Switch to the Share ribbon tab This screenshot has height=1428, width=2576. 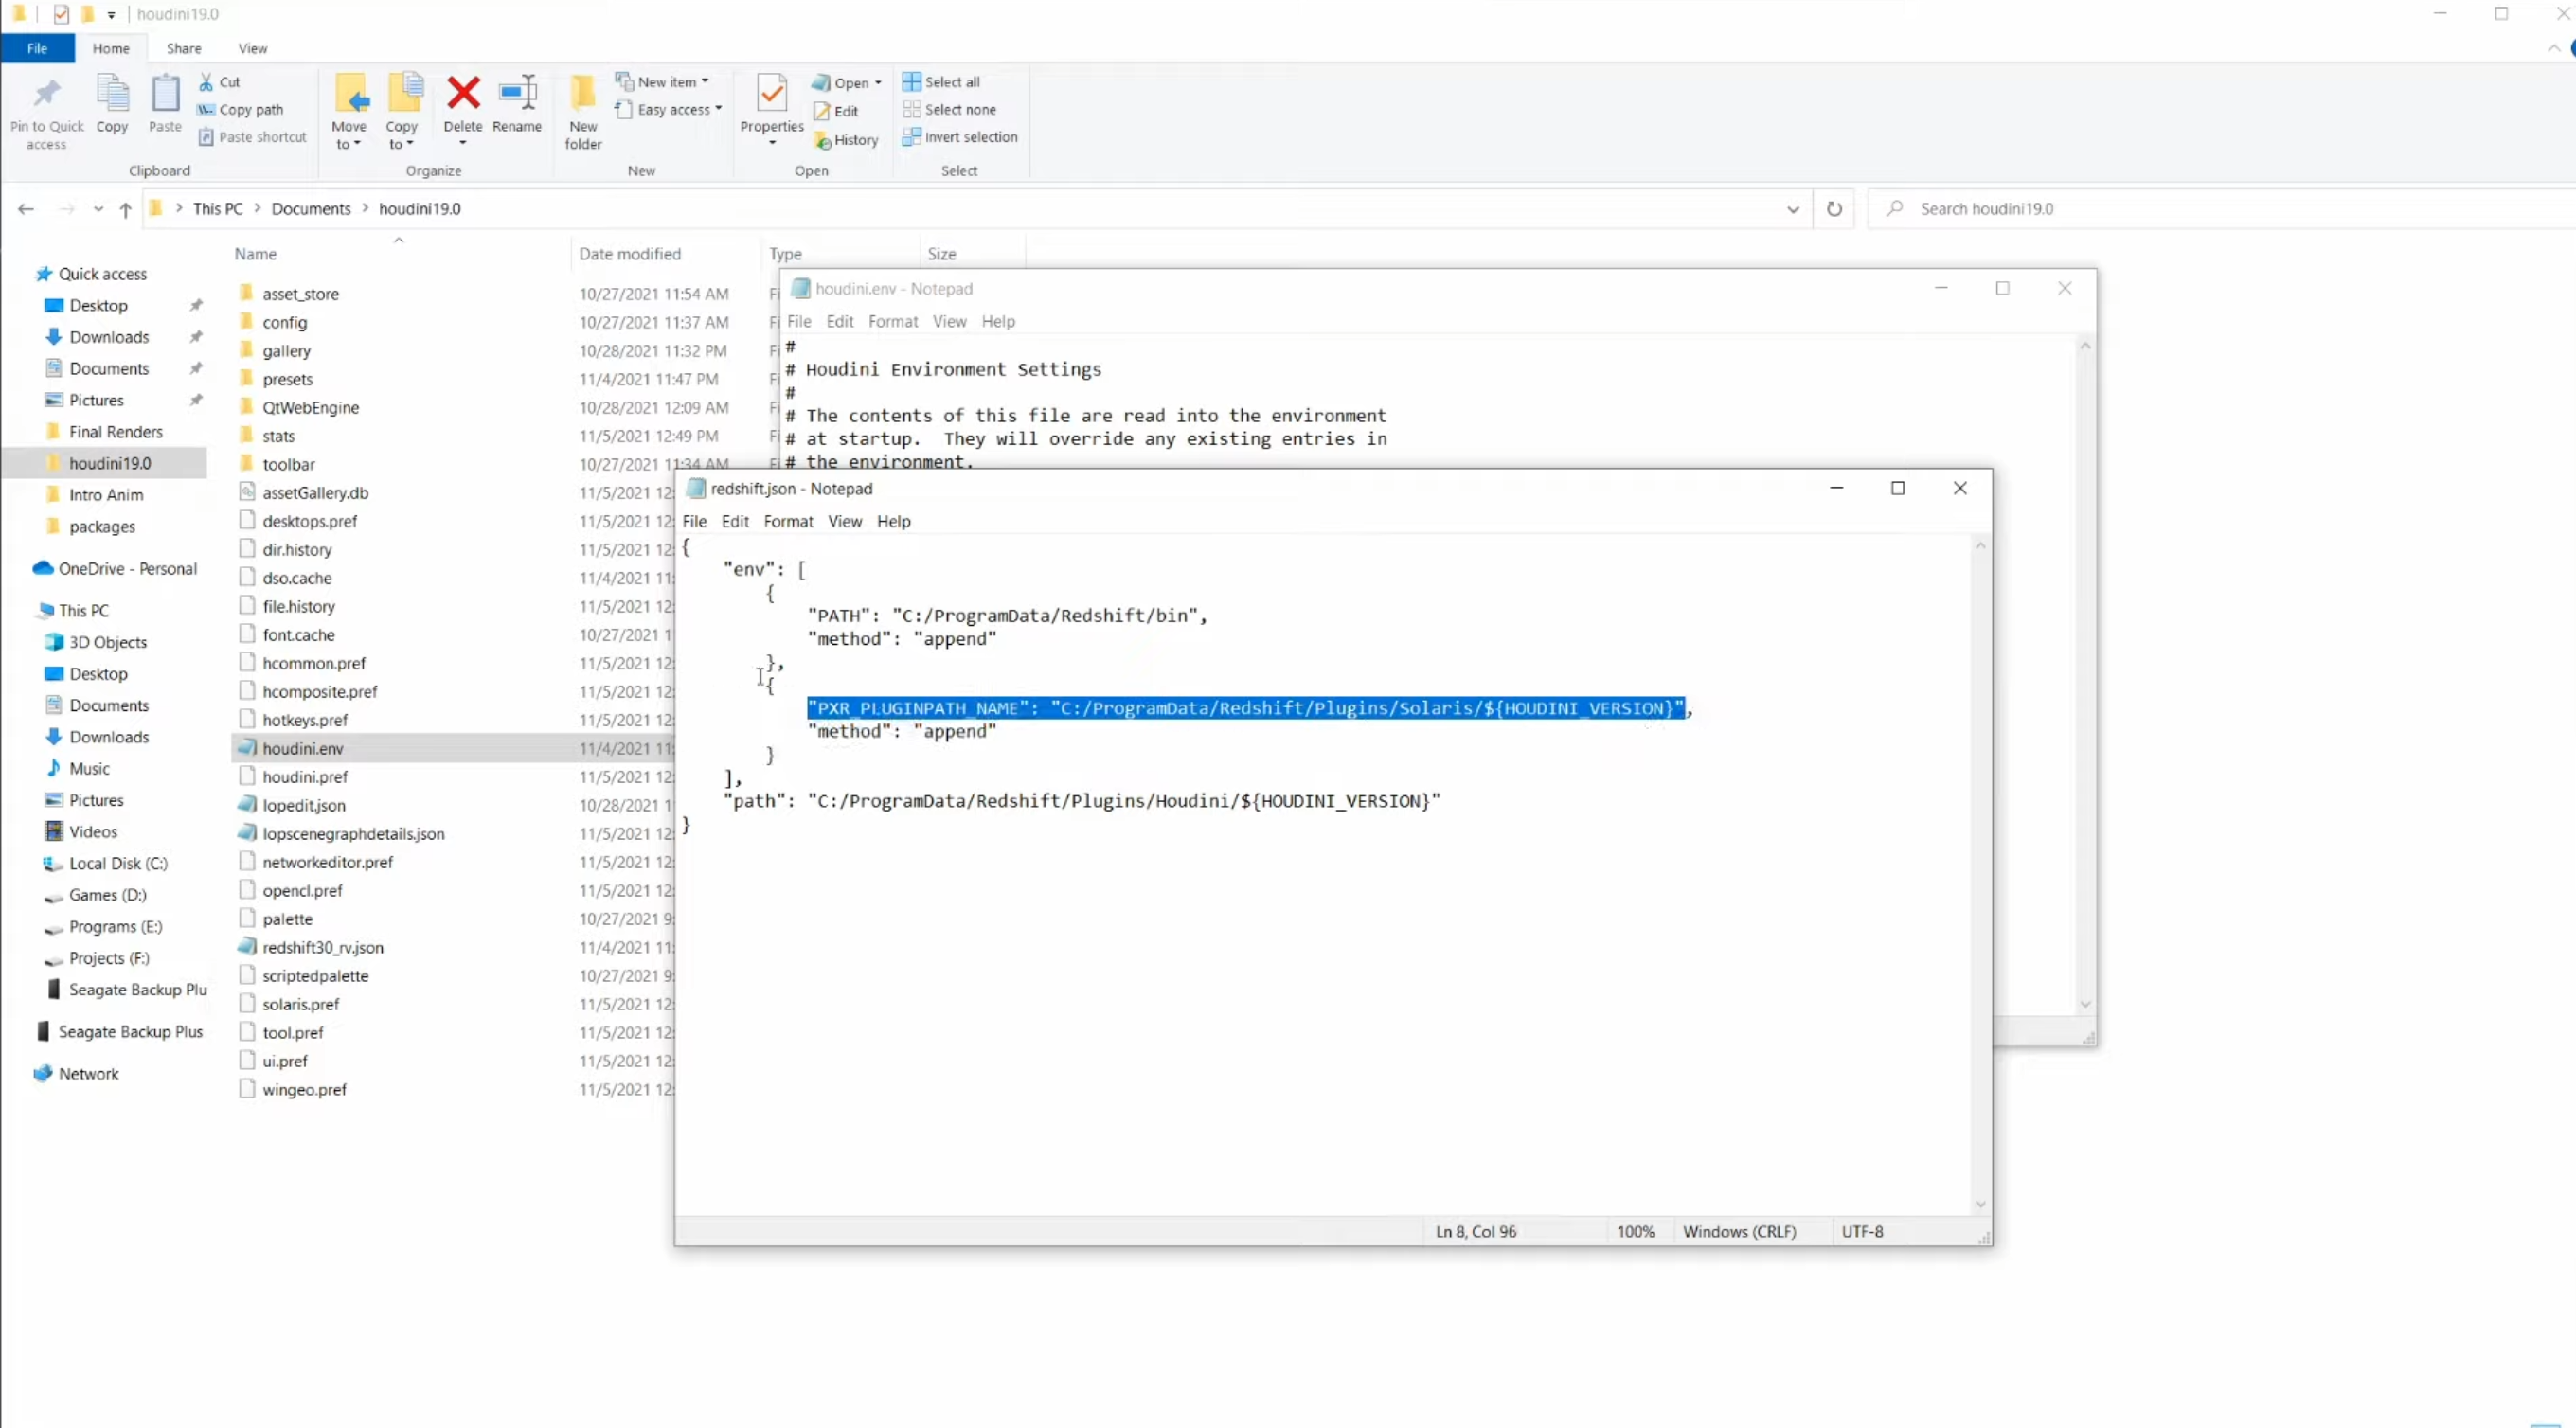184,48
